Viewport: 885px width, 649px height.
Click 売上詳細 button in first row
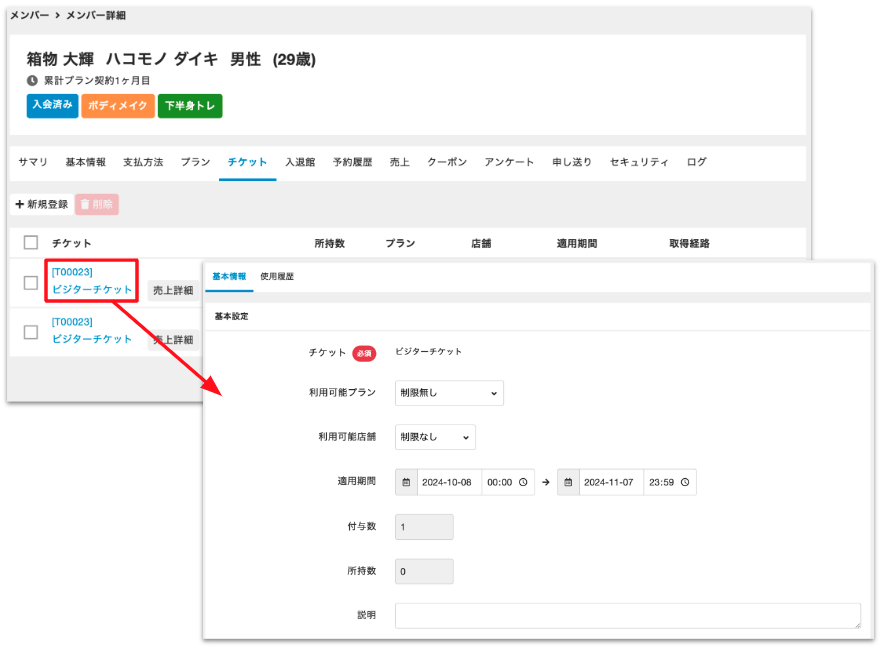(x=171, y=290)
